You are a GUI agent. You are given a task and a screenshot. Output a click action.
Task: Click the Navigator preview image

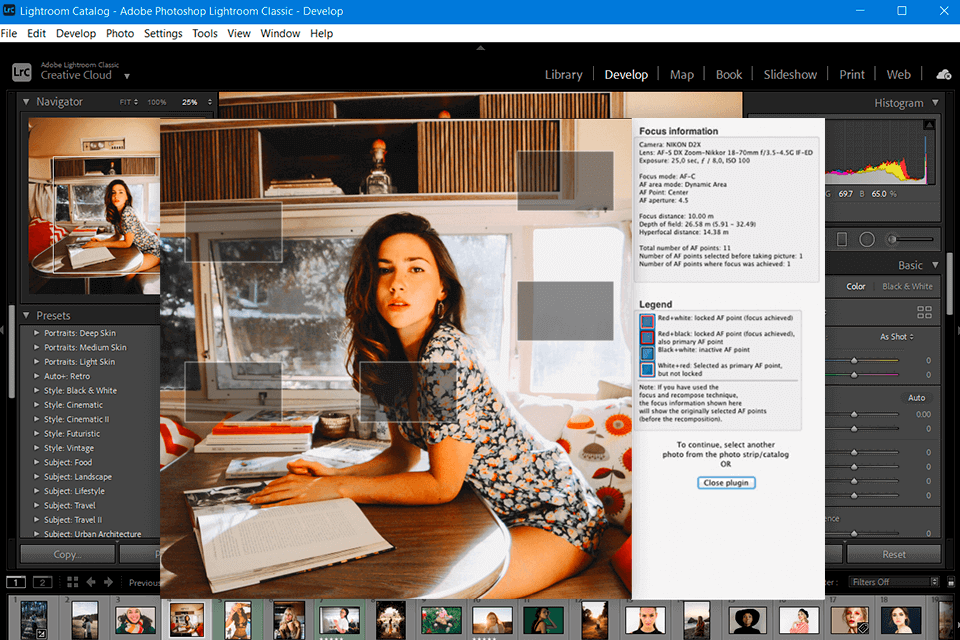point(94,206)
